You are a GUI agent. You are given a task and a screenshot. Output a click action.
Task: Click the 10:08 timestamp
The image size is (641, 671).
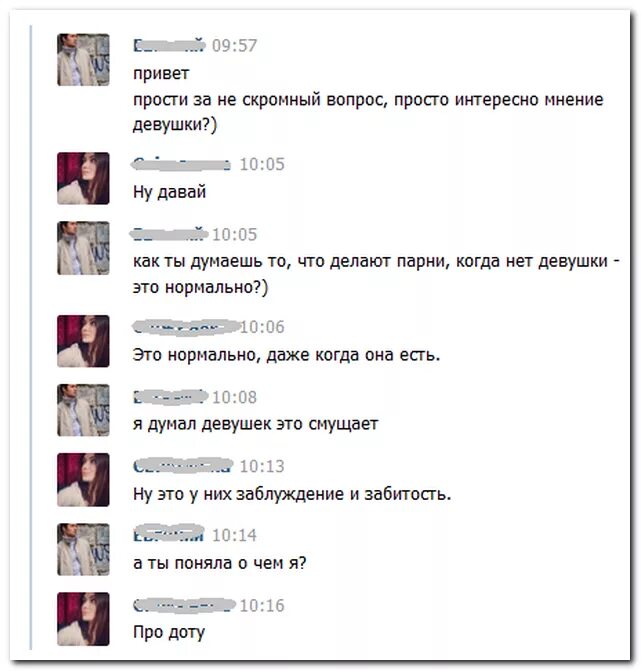pyautogui.click(x=234, y=397)
